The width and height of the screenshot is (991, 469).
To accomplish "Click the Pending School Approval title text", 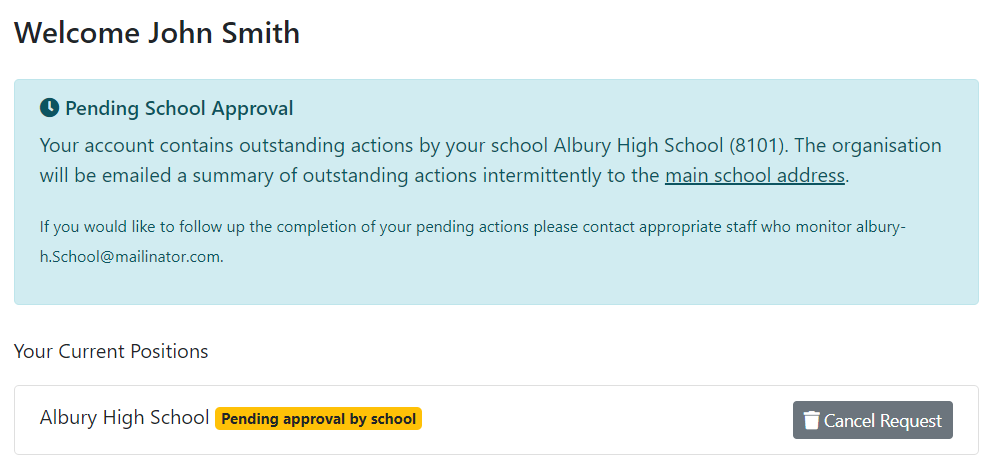I will [x=179, y=109].
